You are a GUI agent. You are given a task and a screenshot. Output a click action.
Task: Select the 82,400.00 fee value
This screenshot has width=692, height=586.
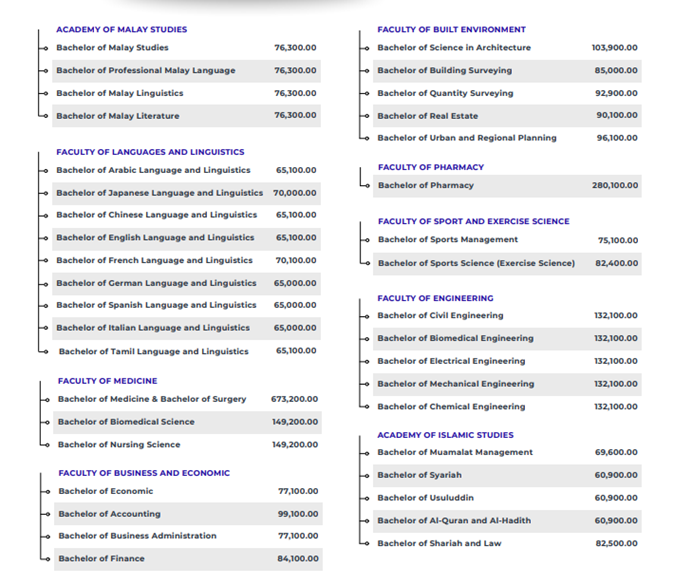click(x=617, y=263)
